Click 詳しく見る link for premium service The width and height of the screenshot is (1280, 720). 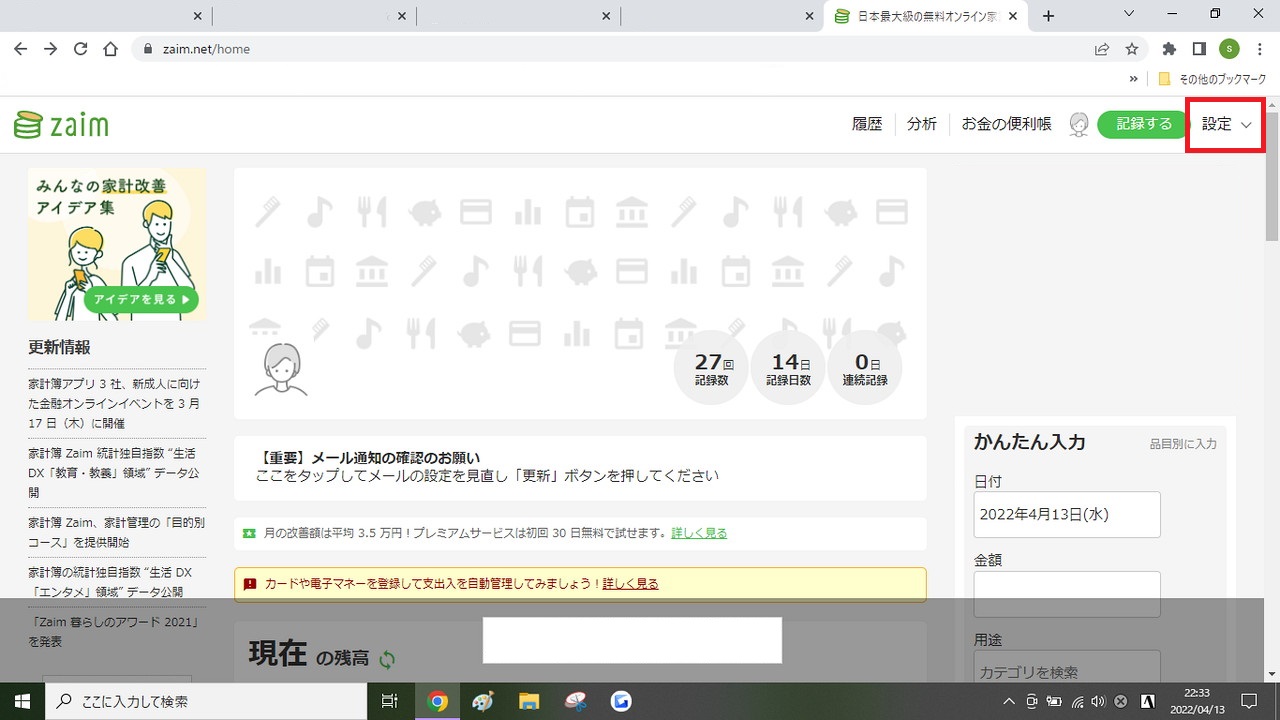point(699,533)
